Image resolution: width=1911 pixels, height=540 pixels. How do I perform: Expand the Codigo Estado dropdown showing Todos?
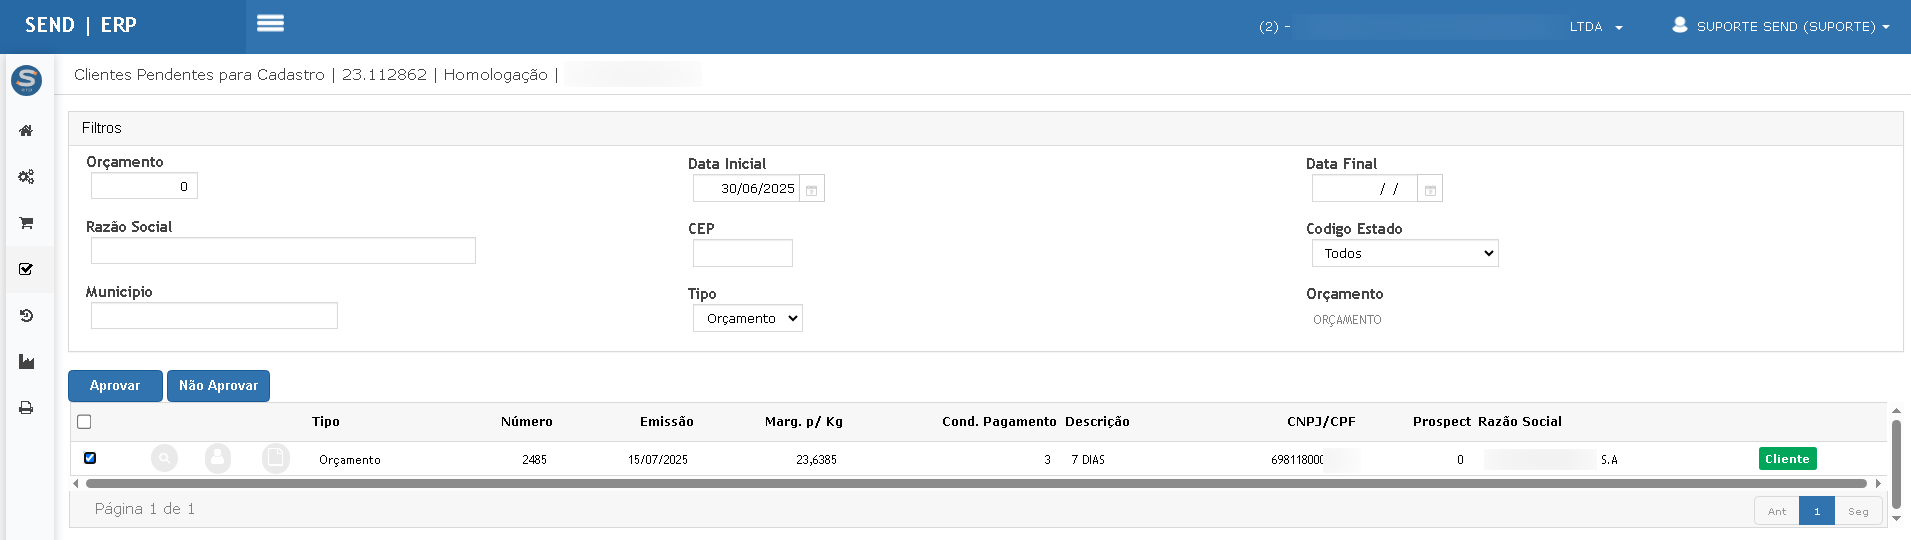tap(1405, 254)
